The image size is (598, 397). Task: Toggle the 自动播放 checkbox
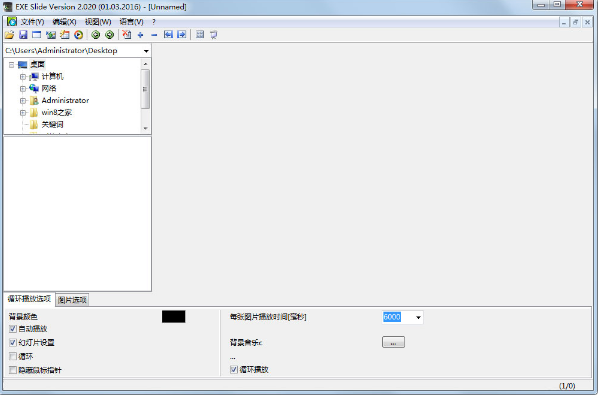[13, 329]
